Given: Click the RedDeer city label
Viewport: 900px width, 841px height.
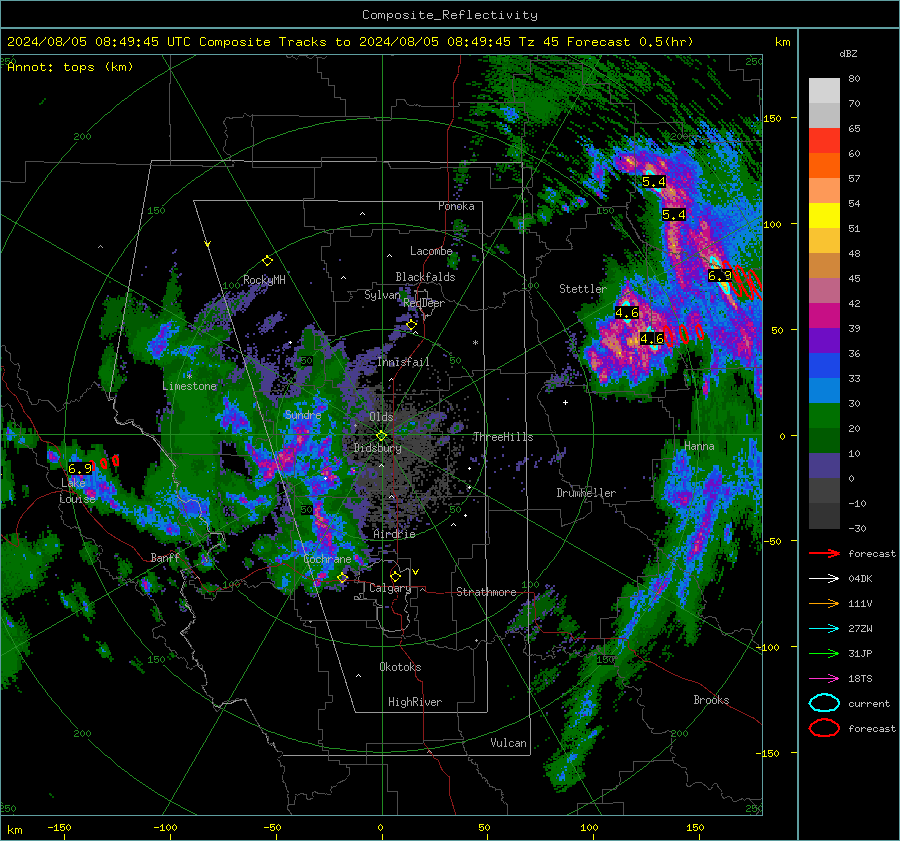Looking at the screenshot, I should 424,303.
